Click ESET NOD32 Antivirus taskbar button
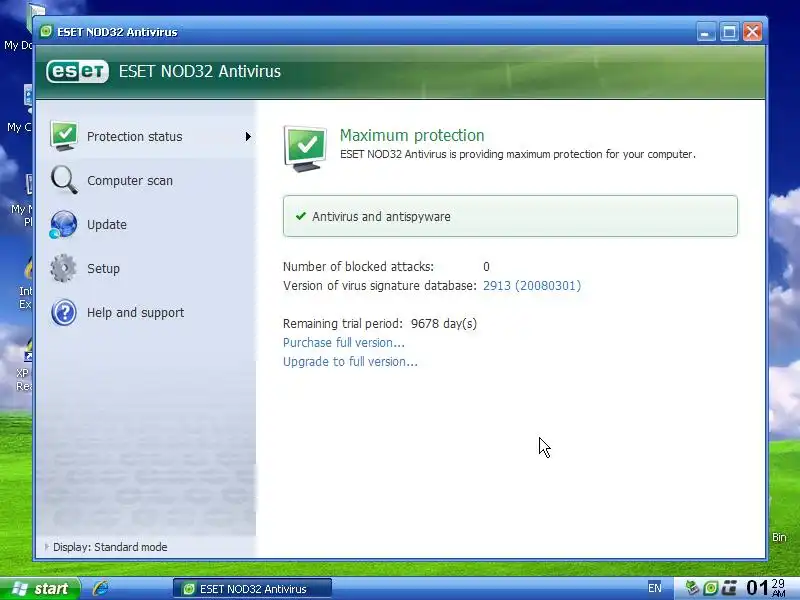Viewport: 800px width, 600px height. coord(252,588)
